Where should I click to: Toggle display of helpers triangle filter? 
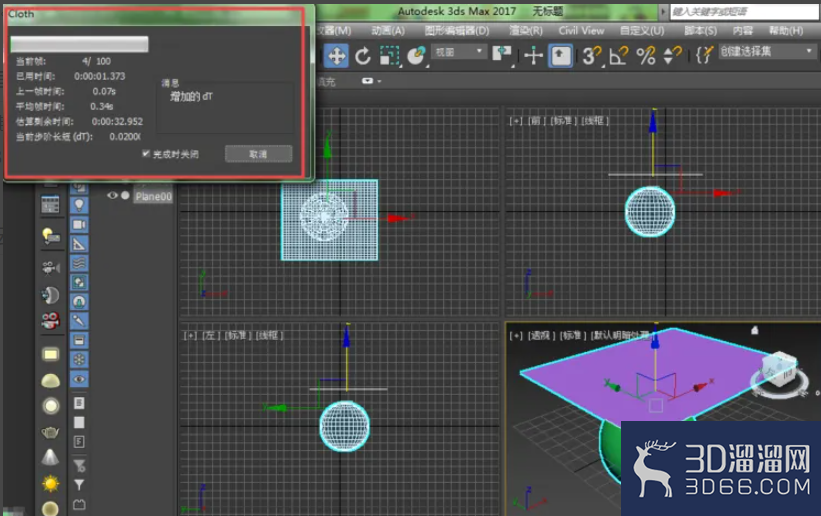(x=79, y=244)
